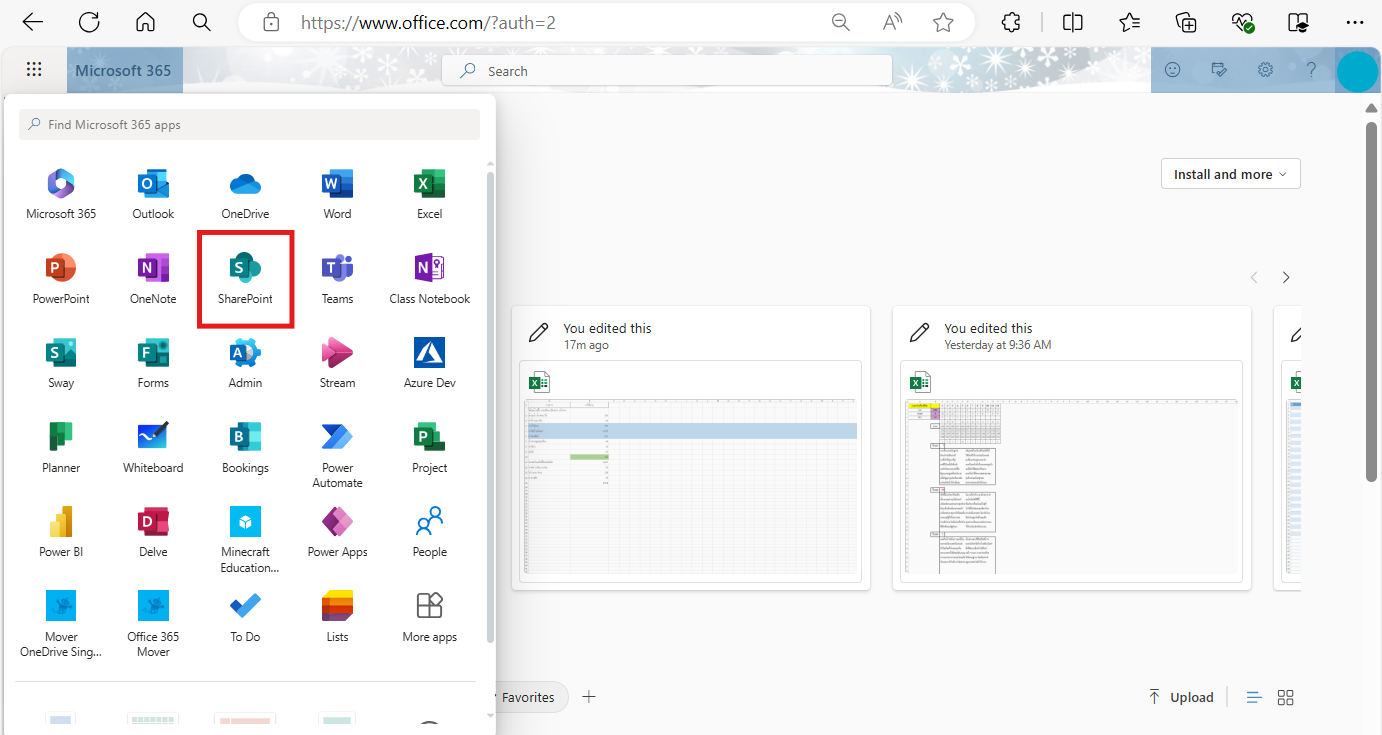Expand the Install and more dropdown
This screenshot has height=735, width=1382.
pyautogui.click(x=1230, y=174)
